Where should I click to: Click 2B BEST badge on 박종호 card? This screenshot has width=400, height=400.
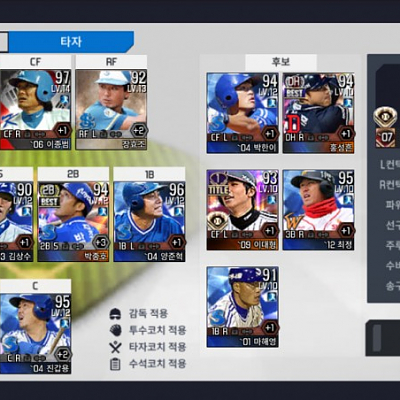[49, 196]
